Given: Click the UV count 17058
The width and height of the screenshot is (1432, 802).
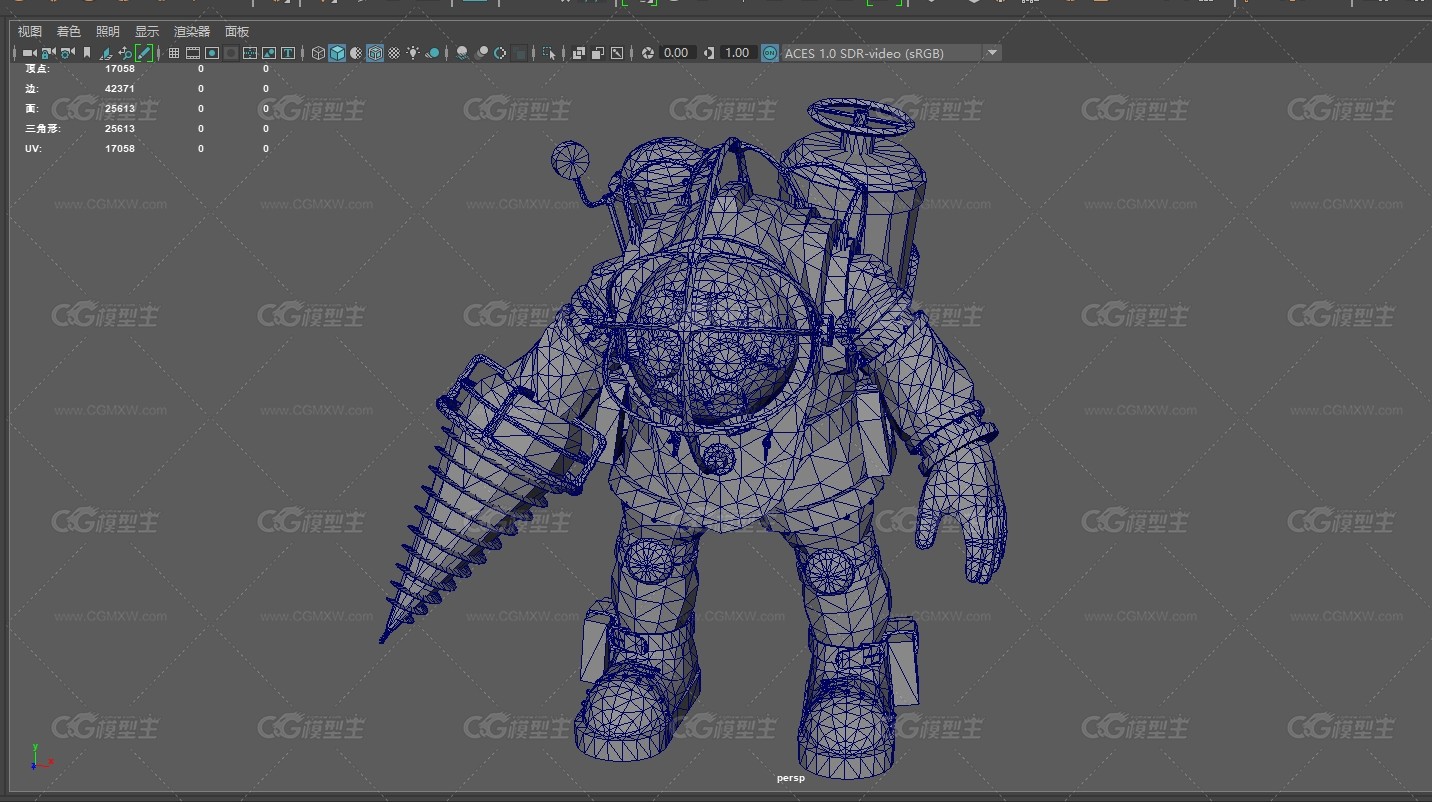Looking at the screenshot, I should 120,149.
